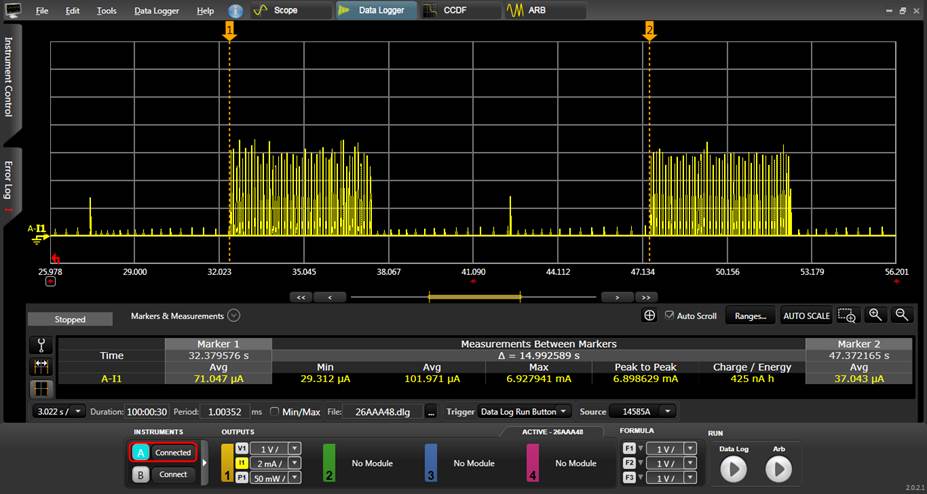Select marker 2 flag on the graph
The image size is (927, 494).
pos(650,31)
